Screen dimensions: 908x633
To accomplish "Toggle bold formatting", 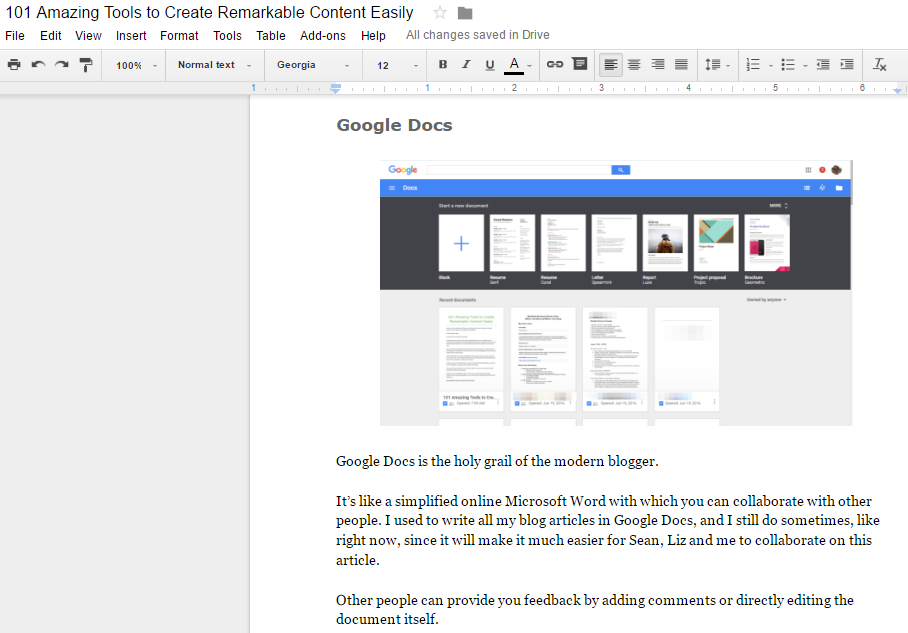I will coord(443,65).
